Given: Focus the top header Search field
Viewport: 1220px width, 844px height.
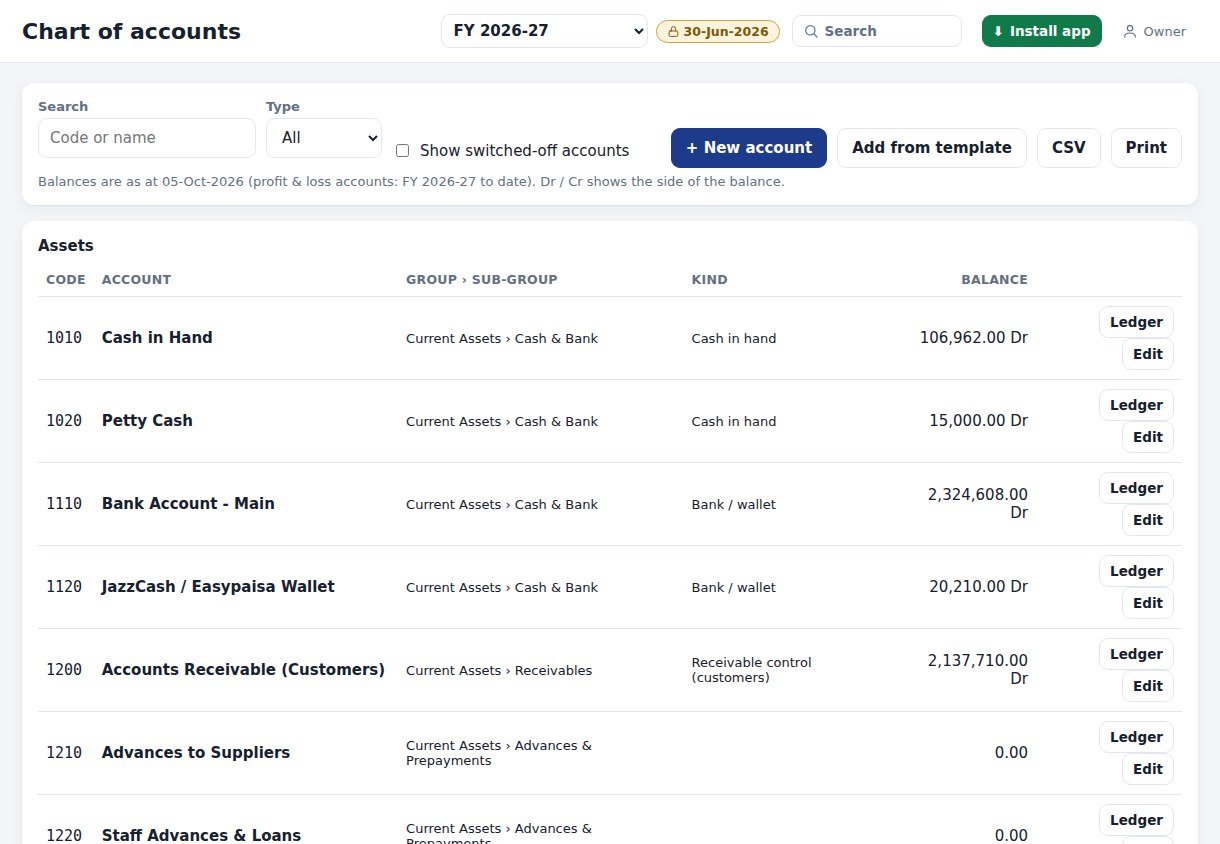Looking at the screenshot, I should 877,31.
